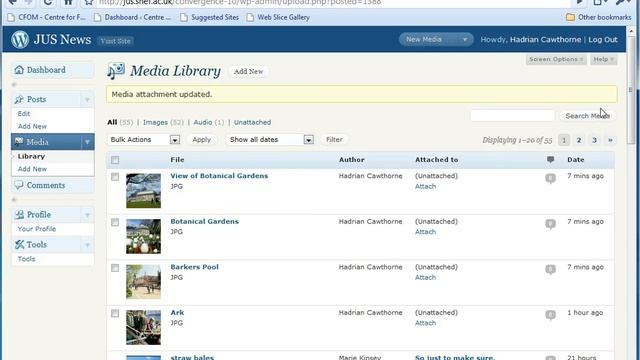
Task: Check the Barkers Pool row checkbox
Action: tap(115, 268)
